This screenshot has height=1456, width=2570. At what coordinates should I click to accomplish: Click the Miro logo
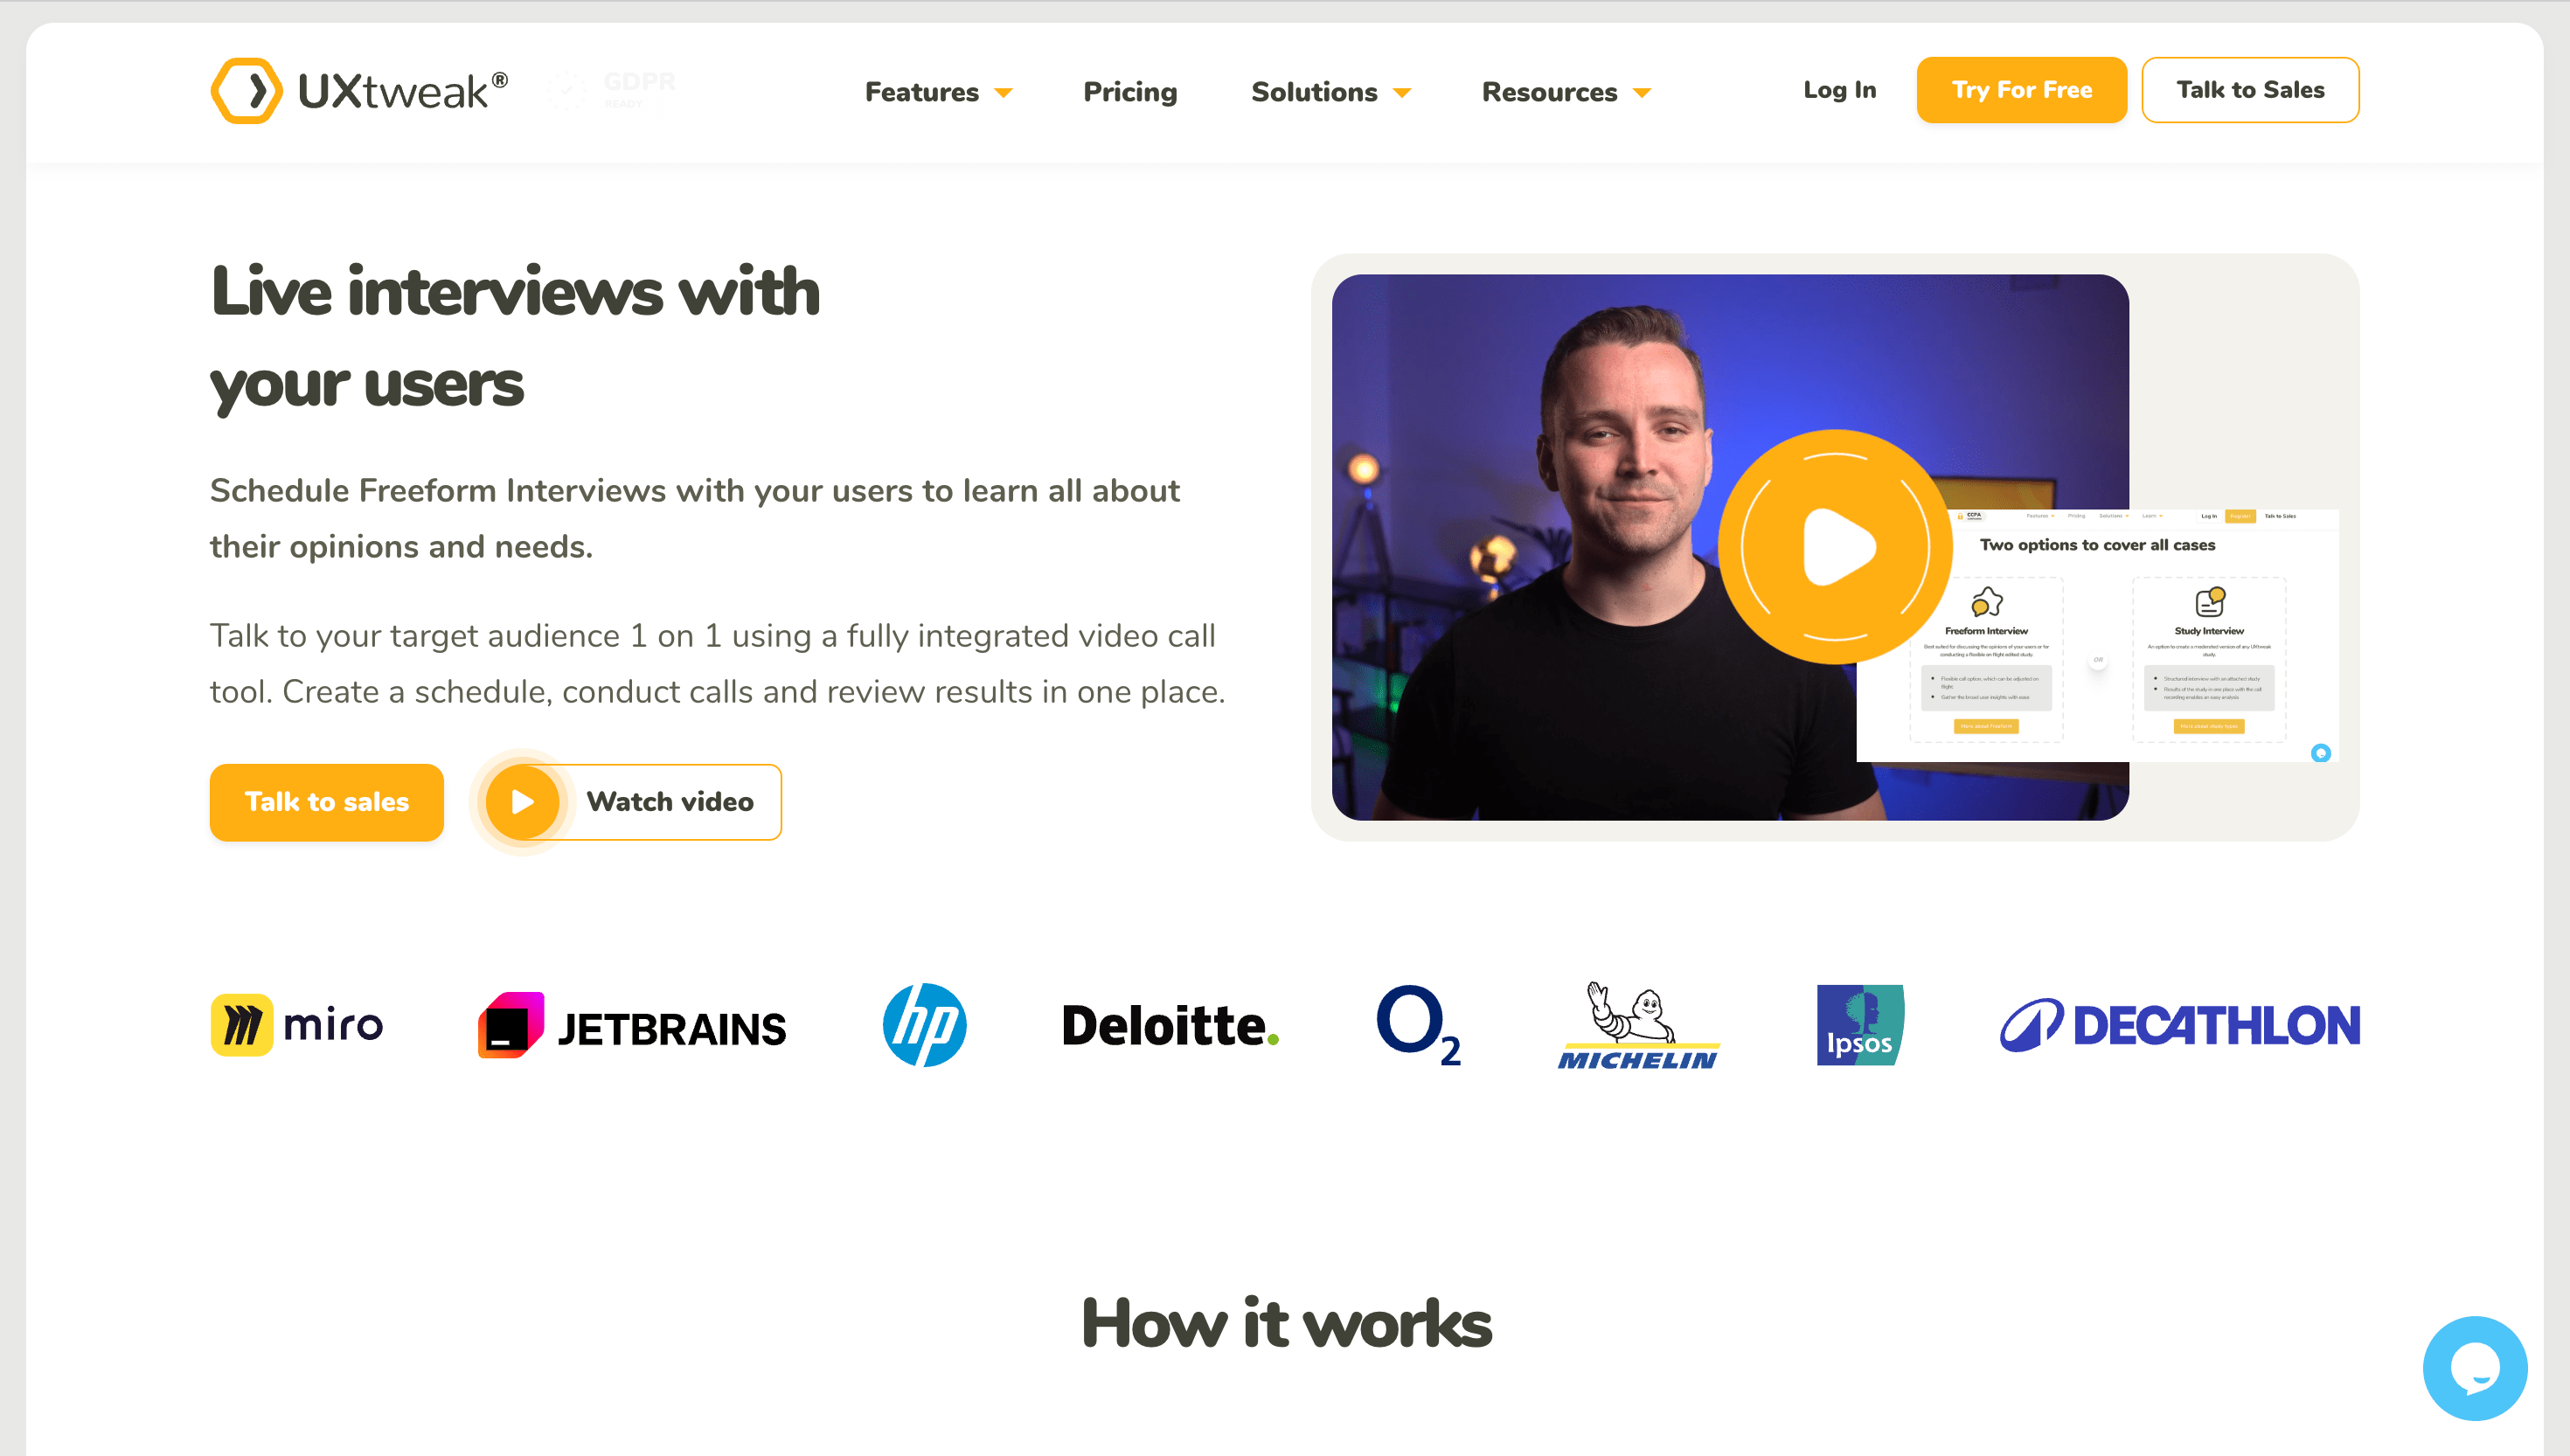(297, 1025)
